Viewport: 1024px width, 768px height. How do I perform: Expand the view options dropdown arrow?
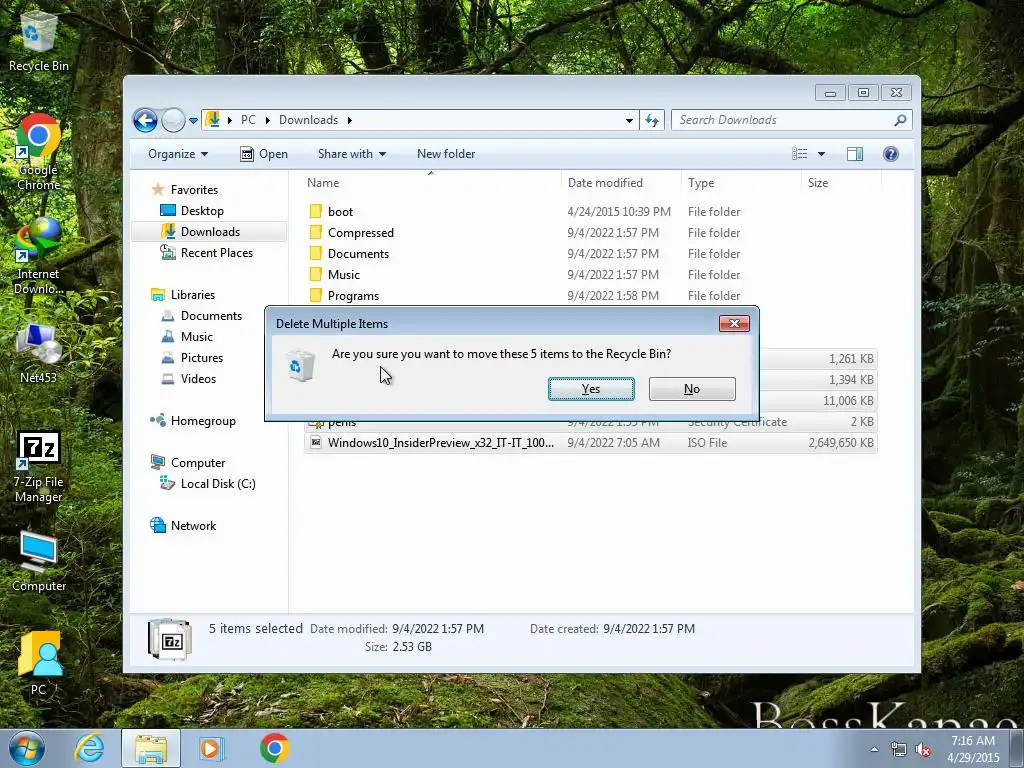(x=822, y=154)
